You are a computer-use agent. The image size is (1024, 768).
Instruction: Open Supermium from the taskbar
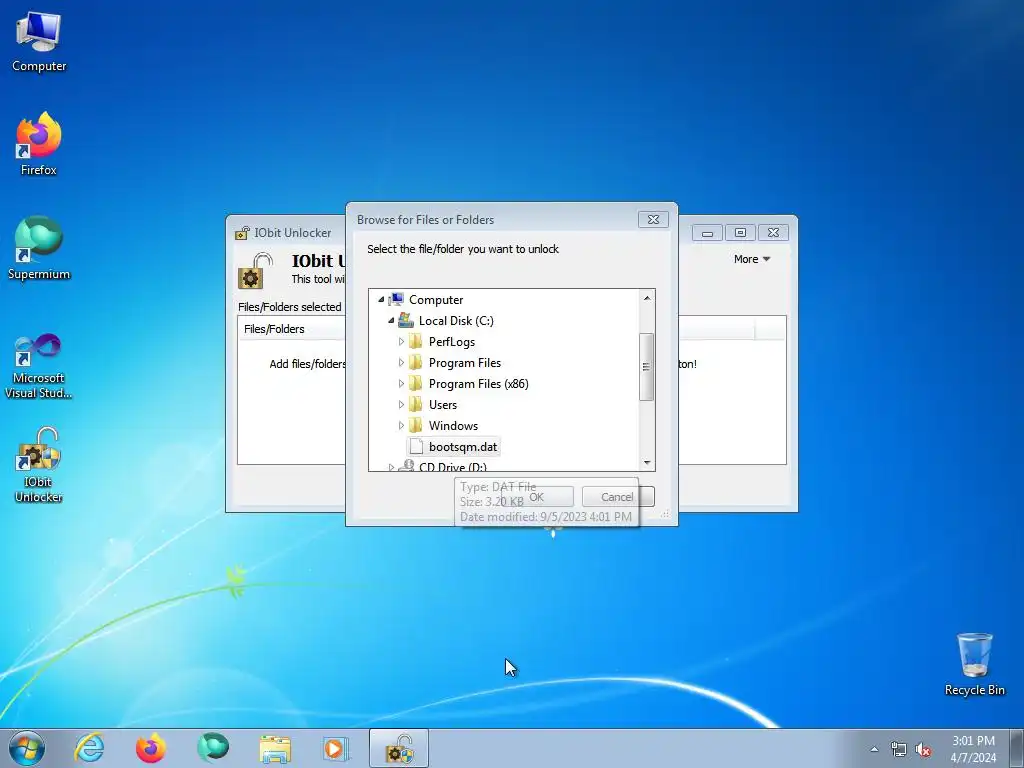213,748
